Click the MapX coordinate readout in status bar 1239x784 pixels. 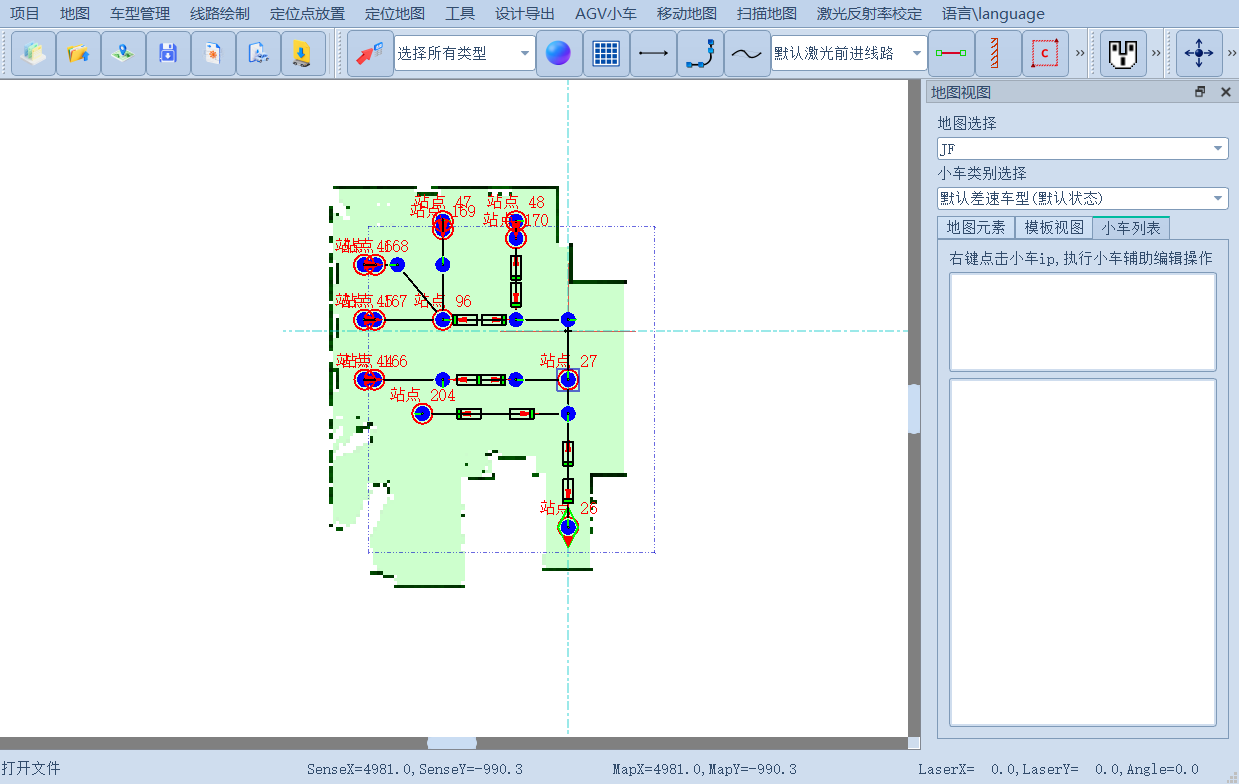pos(704,769)
